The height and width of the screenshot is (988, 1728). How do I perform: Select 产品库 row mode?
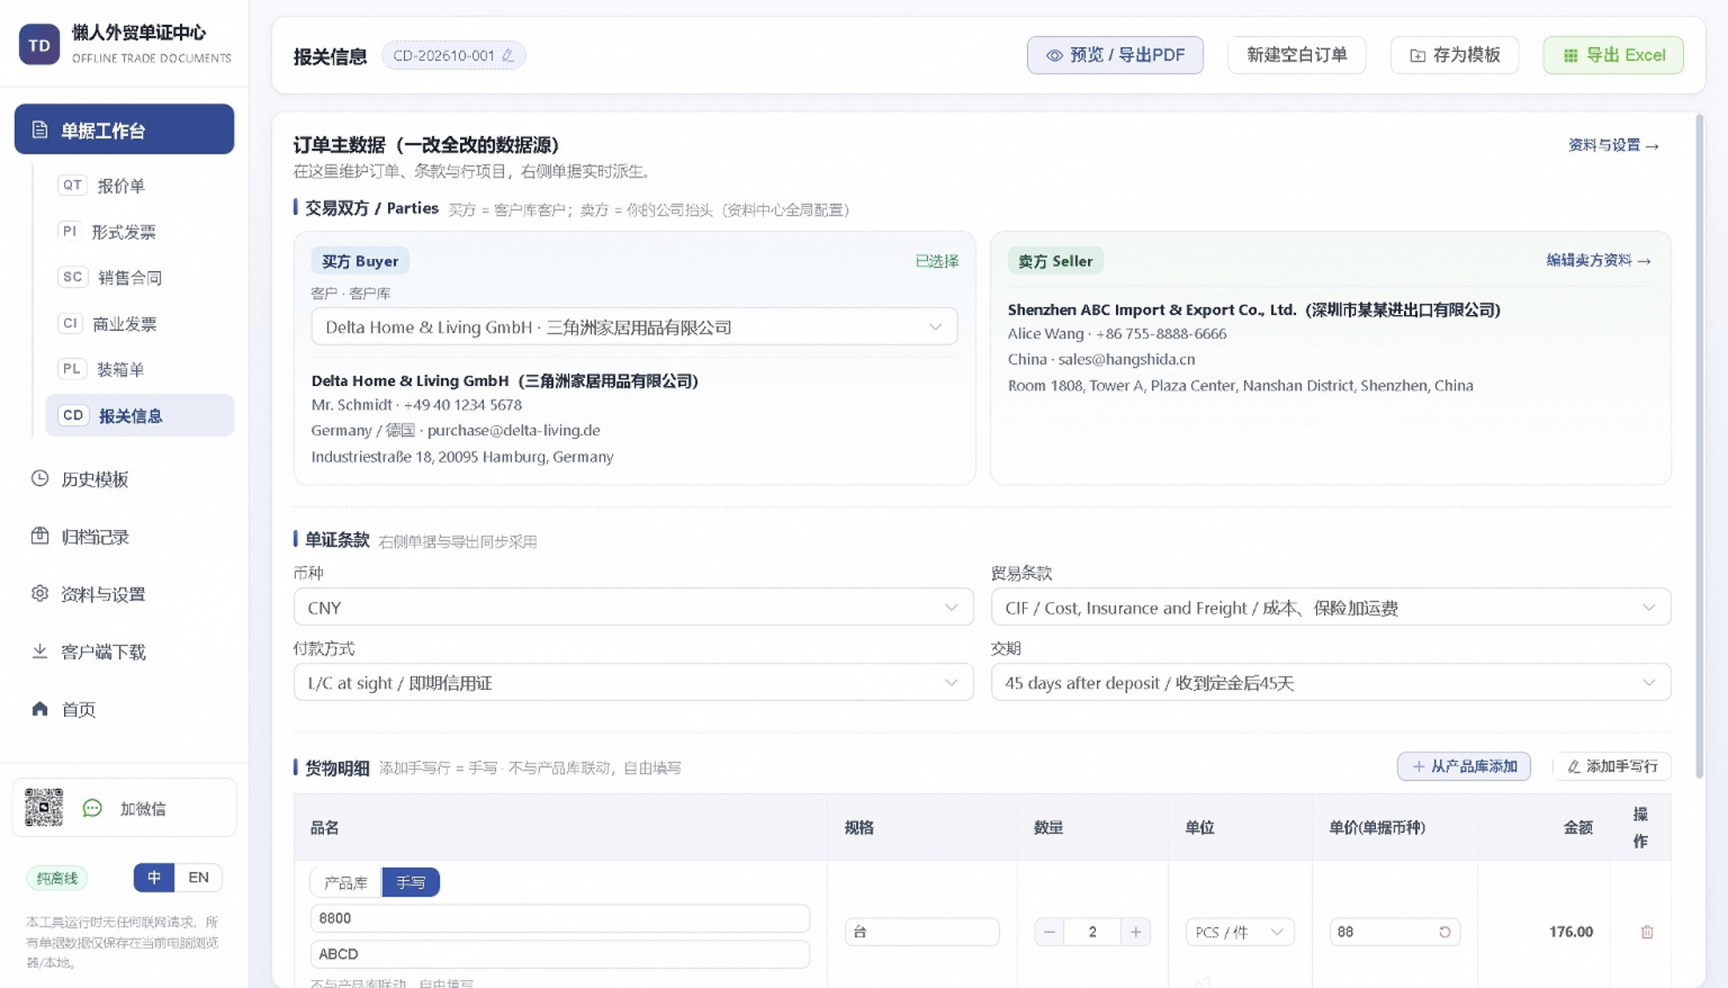[346, 882]
